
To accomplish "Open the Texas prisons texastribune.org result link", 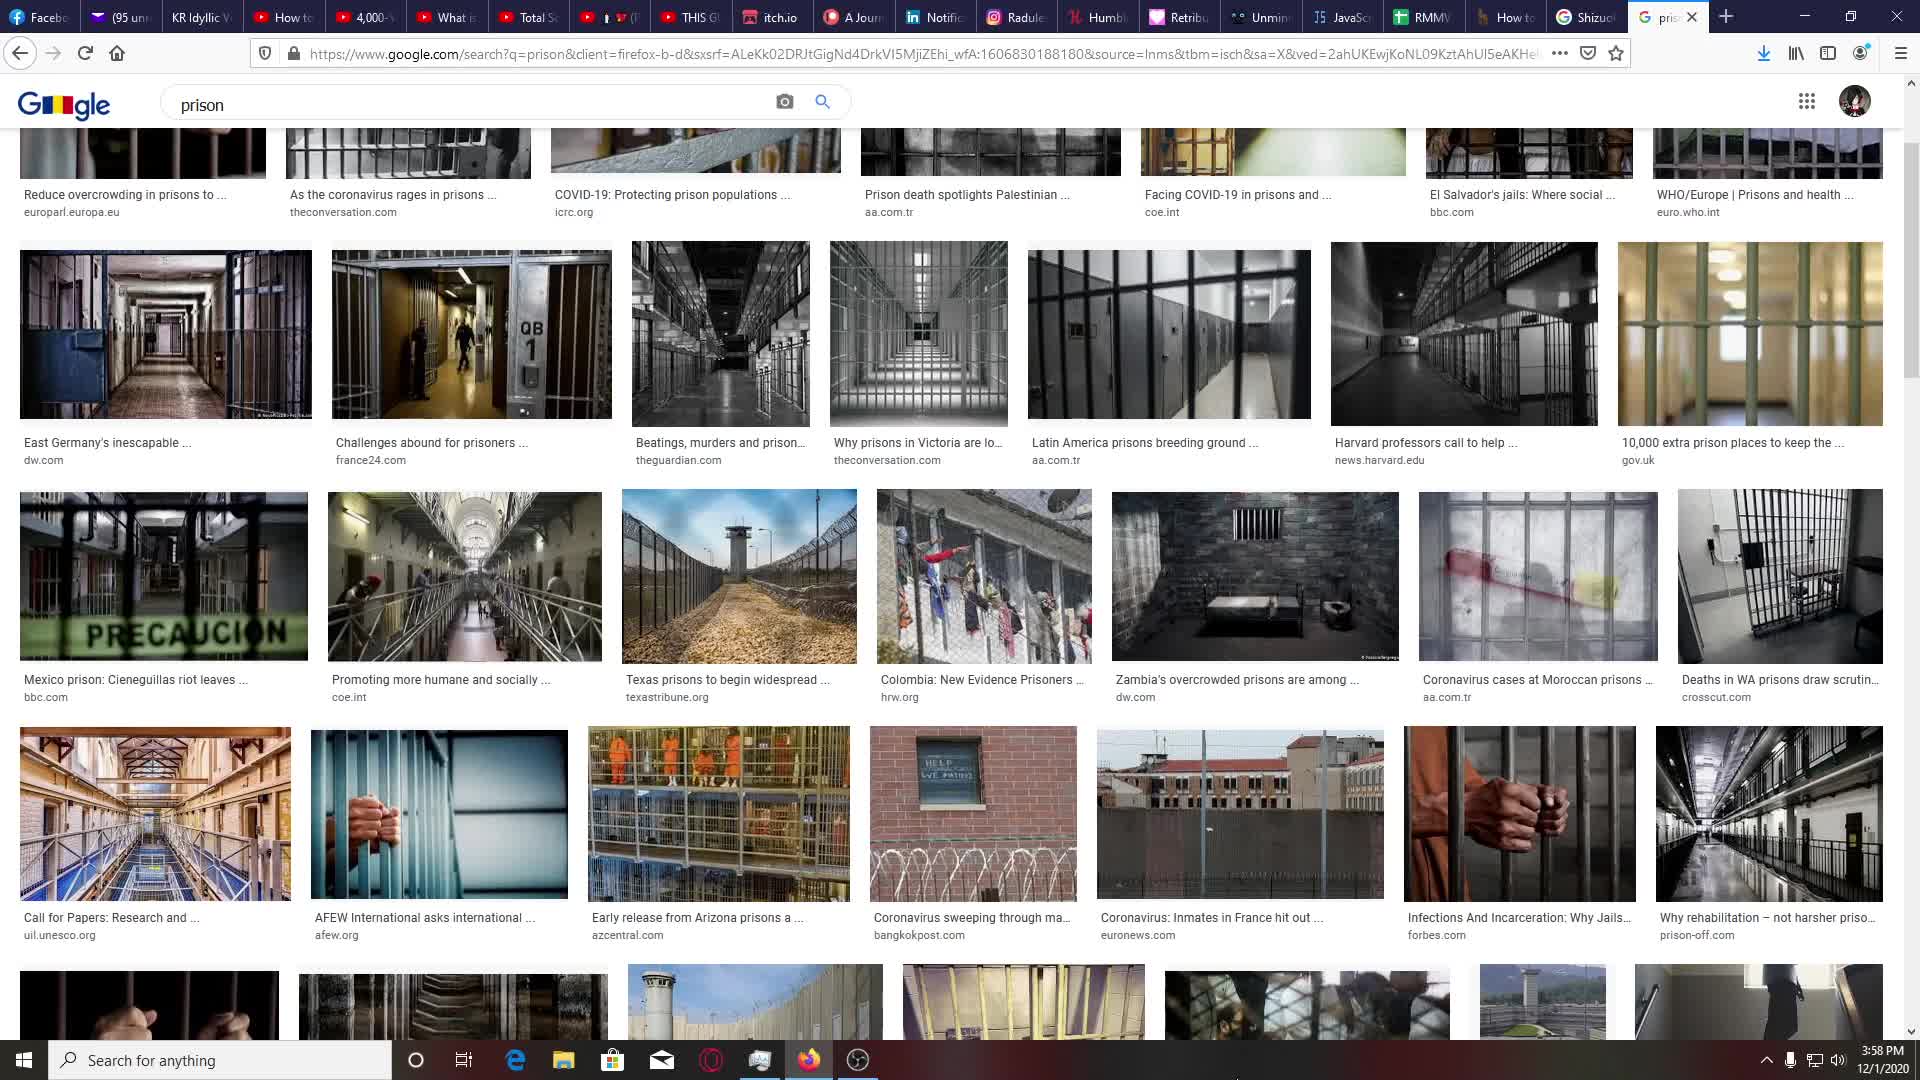I will click(727, 680).
